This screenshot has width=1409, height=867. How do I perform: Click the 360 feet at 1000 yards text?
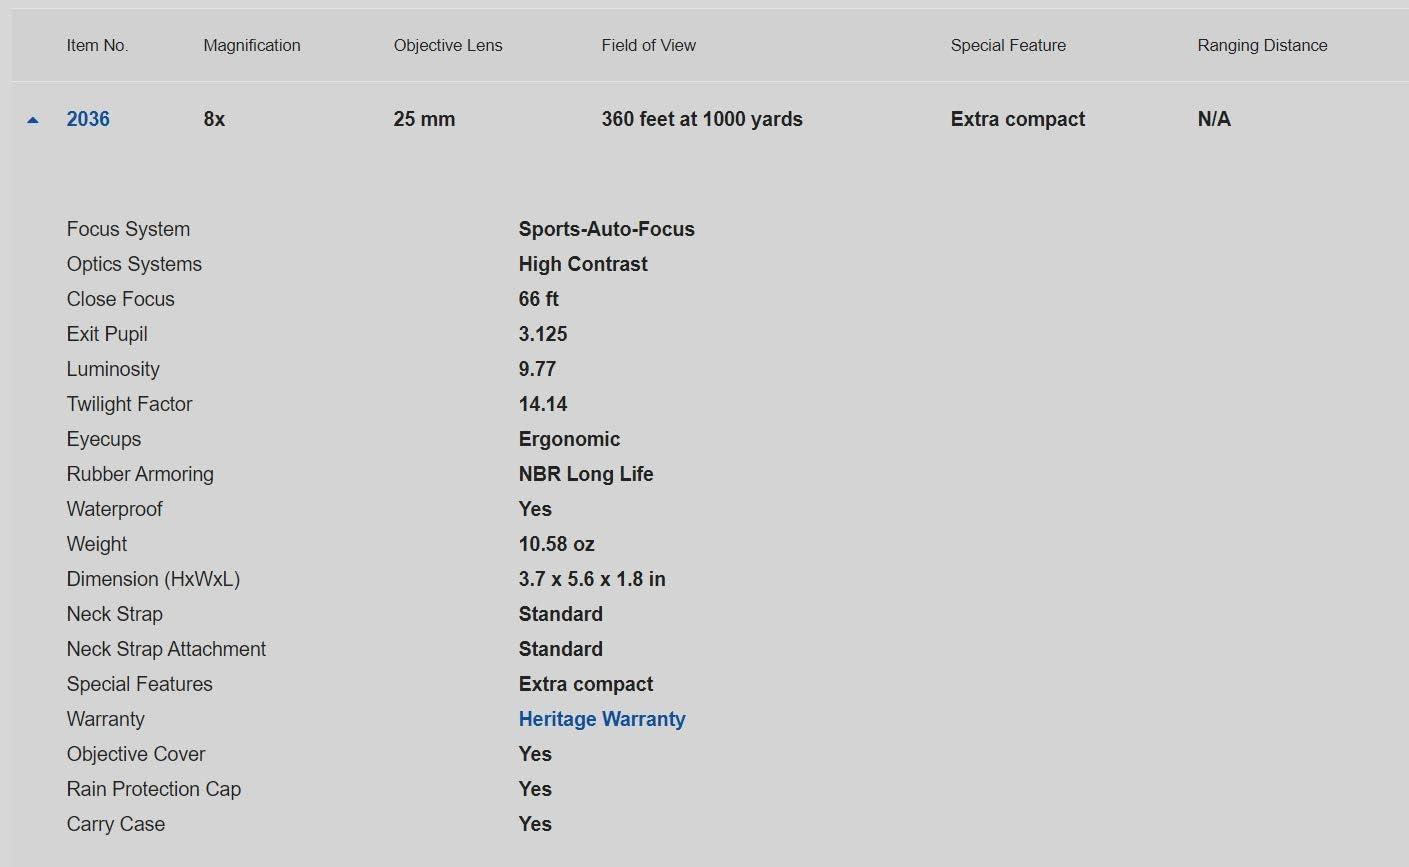point(701,119)
